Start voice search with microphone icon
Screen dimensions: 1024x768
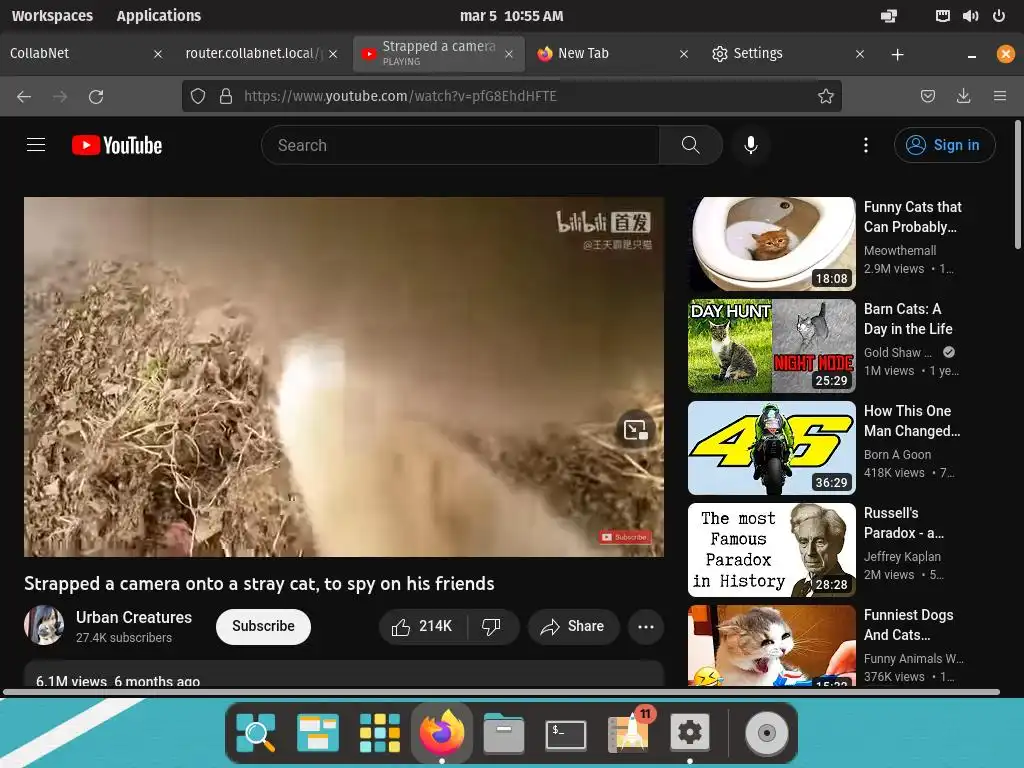pos(751,145)
